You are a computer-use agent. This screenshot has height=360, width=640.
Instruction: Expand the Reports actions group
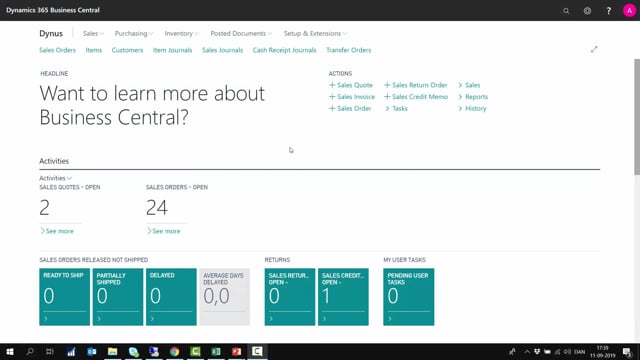(x=473, y=97)
